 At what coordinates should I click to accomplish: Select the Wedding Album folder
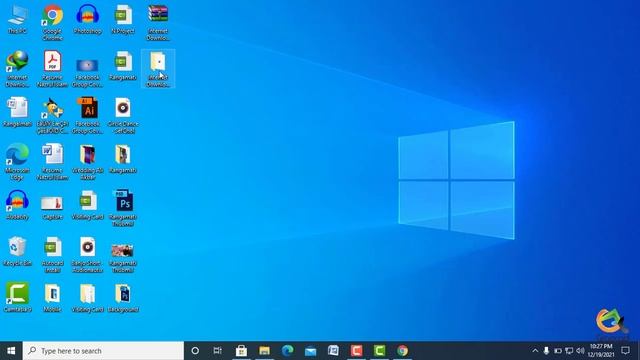[x=87, y=162]
